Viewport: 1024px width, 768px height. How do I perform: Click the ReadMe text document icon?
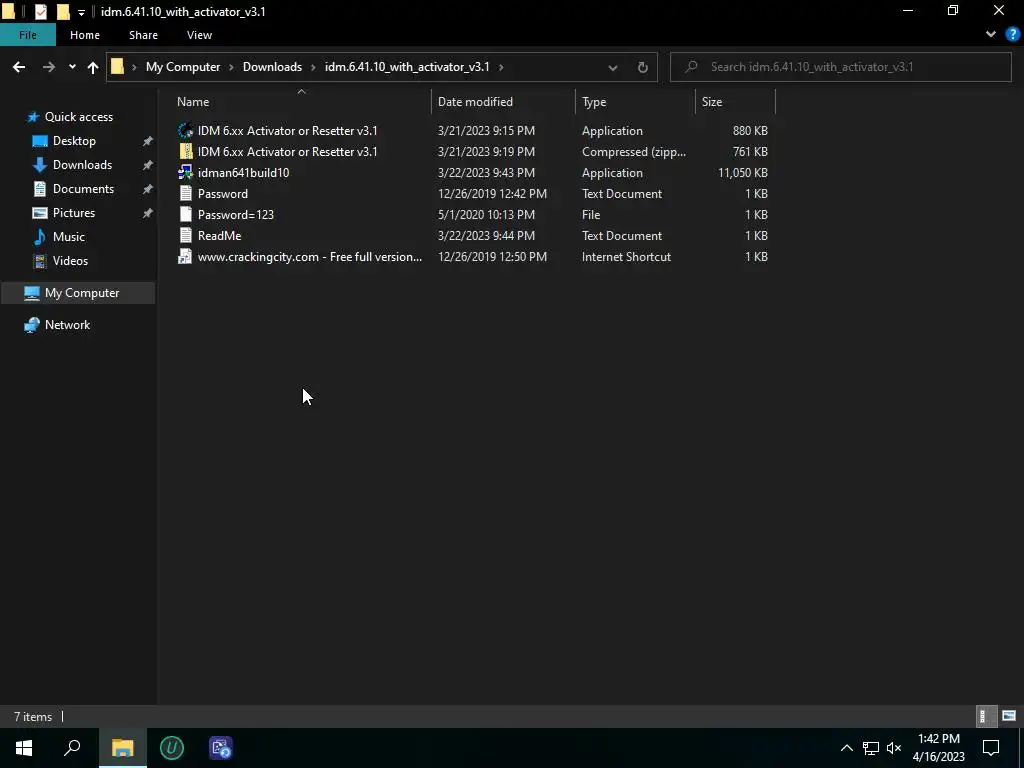[185, 235]
